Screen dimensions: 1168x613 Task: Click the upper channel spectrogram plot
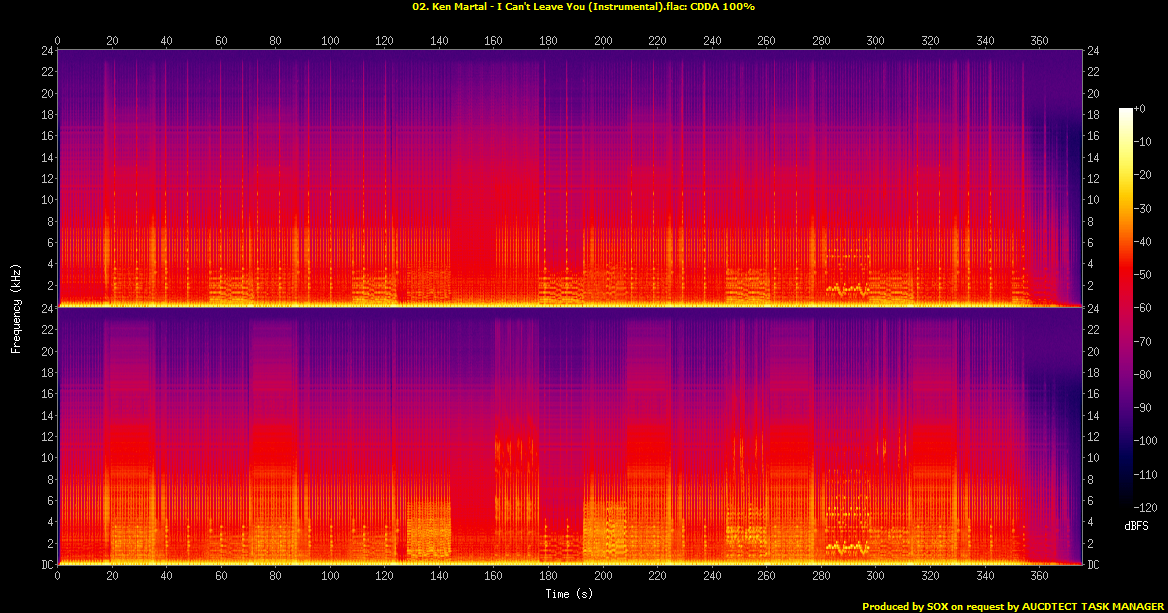pos(569,178)
